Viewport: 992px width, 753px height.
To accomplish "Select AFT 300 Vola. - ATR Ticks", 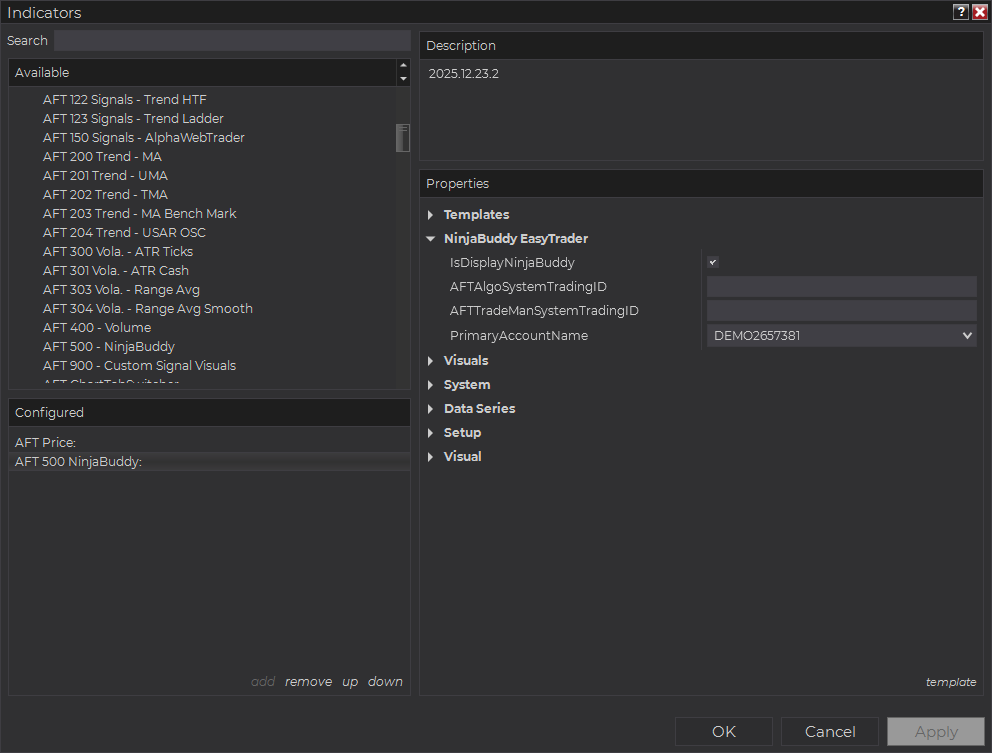I will pyautogui.click(x=118, y=251).
